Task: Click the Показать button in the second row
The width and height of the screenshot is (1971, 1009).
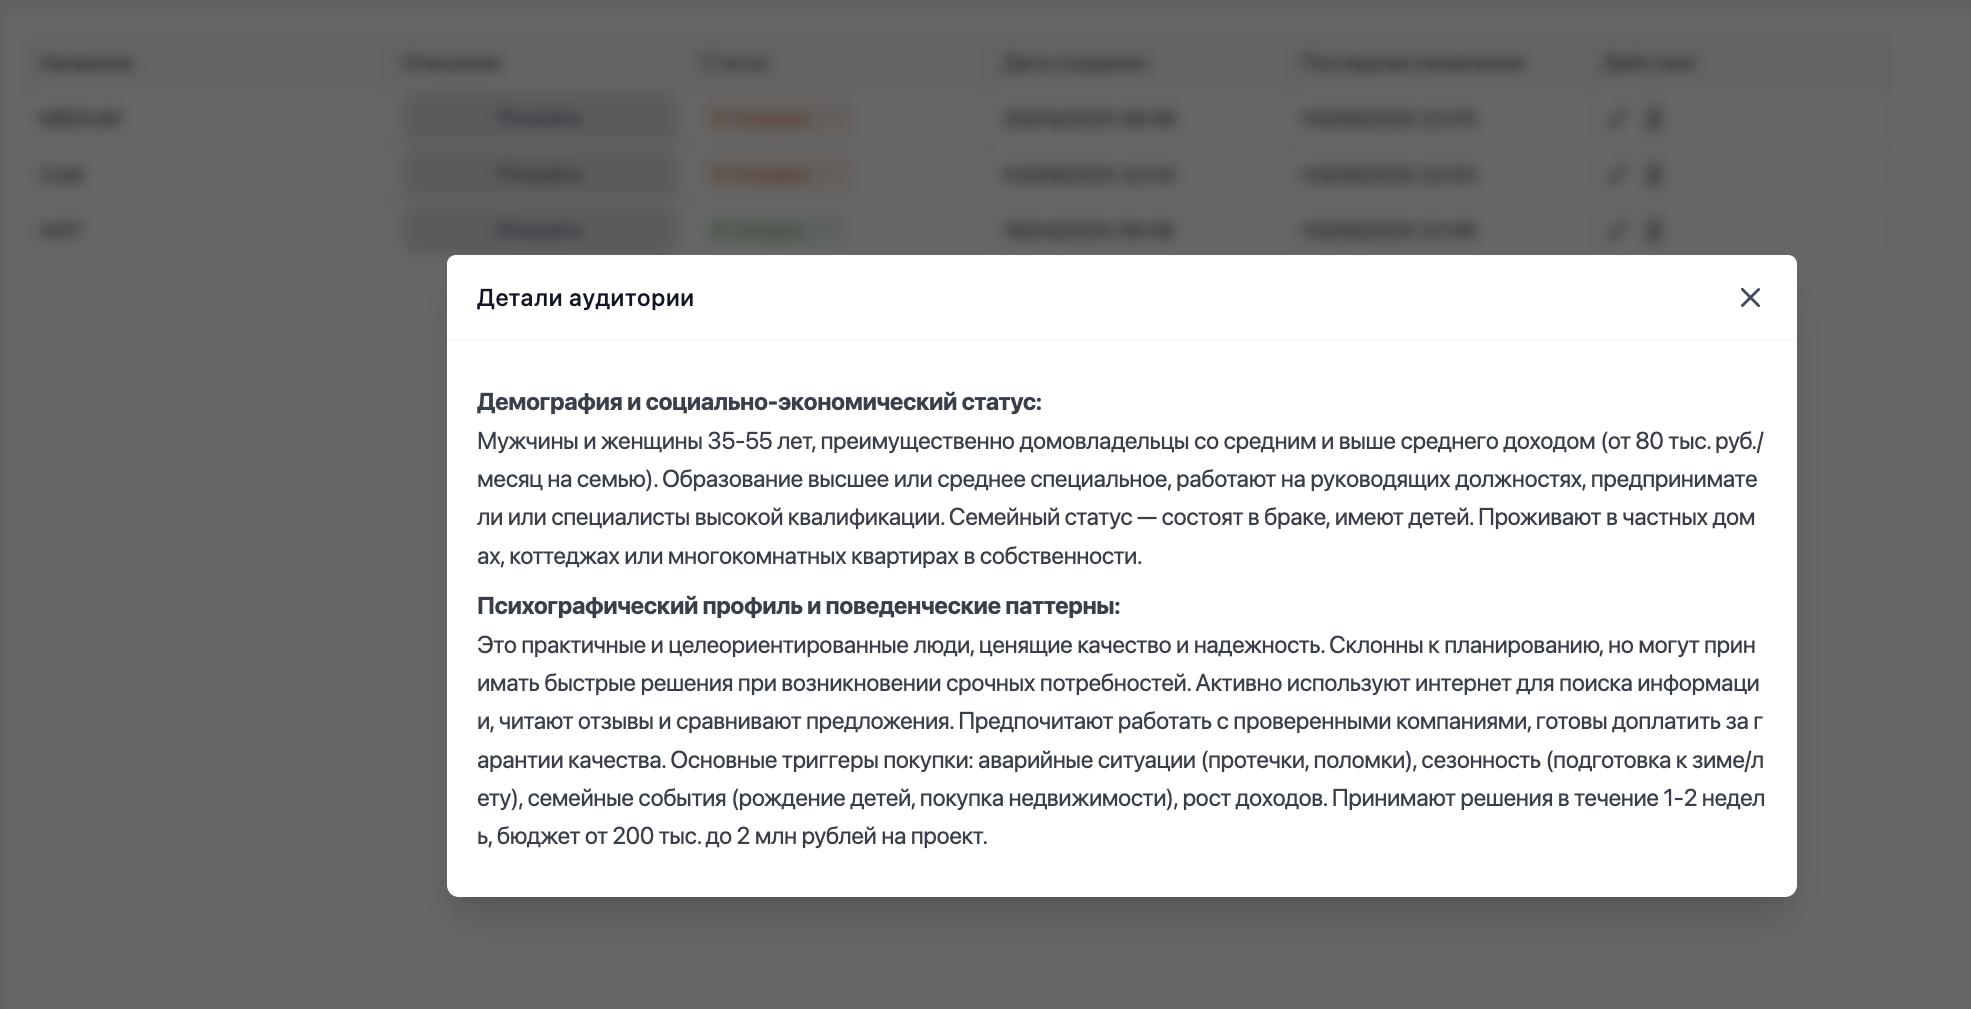Action: click(x=538, y=173)
